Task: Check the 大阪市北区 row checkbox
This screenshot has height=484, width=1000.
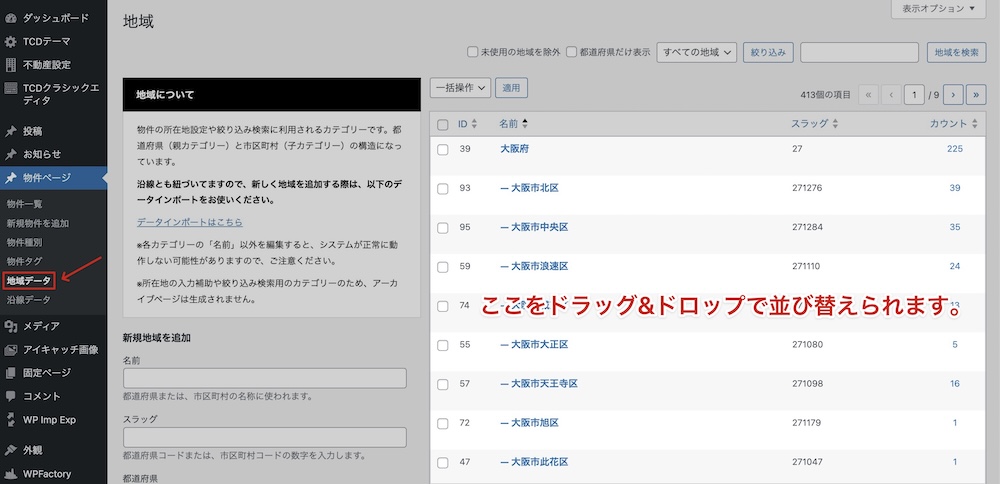Action: tap(443, 189)
